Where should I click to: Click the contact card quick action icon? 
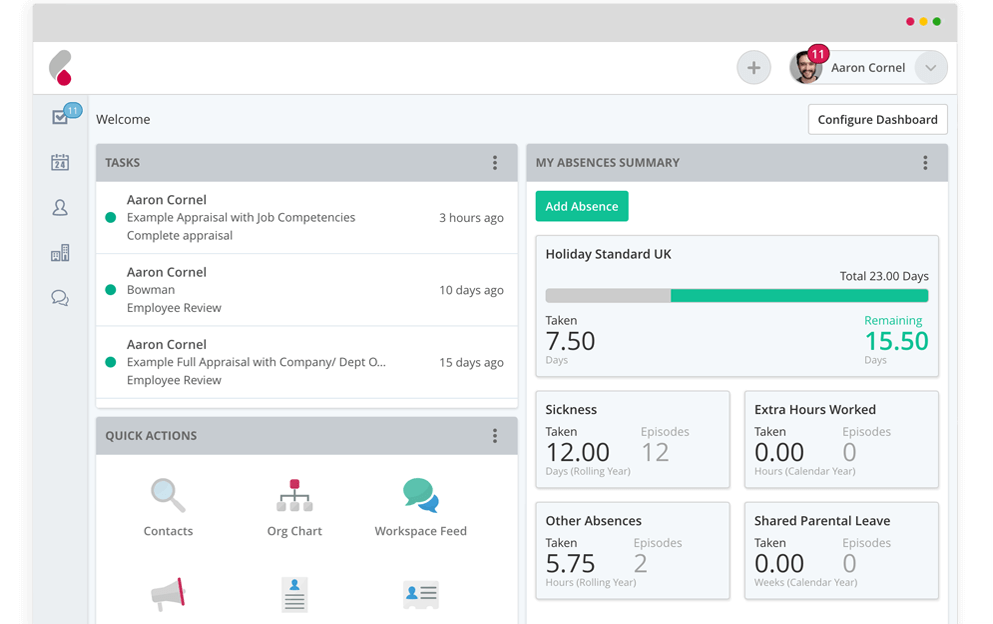pyautogui.click(x=419, y=593)
